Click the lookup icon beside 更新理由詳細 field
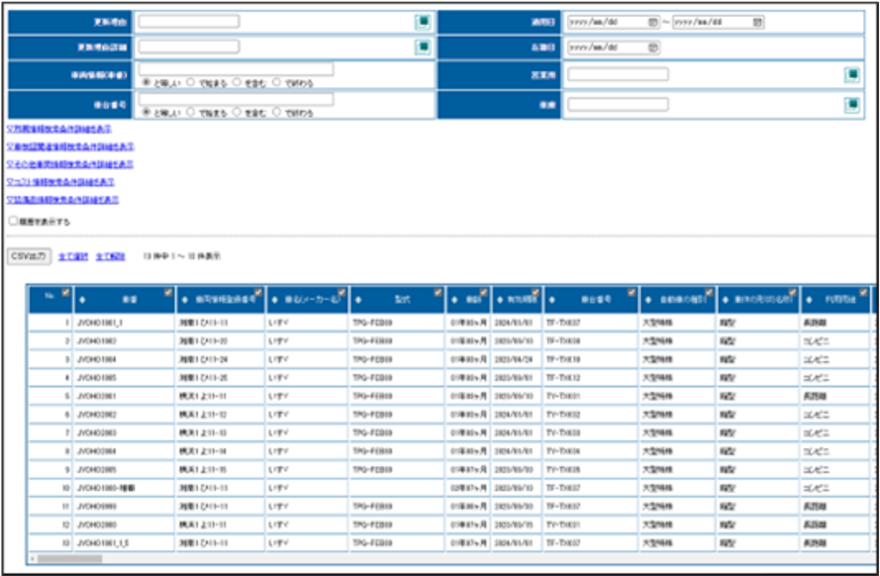 pyautogui.click(x=423, y=47)
